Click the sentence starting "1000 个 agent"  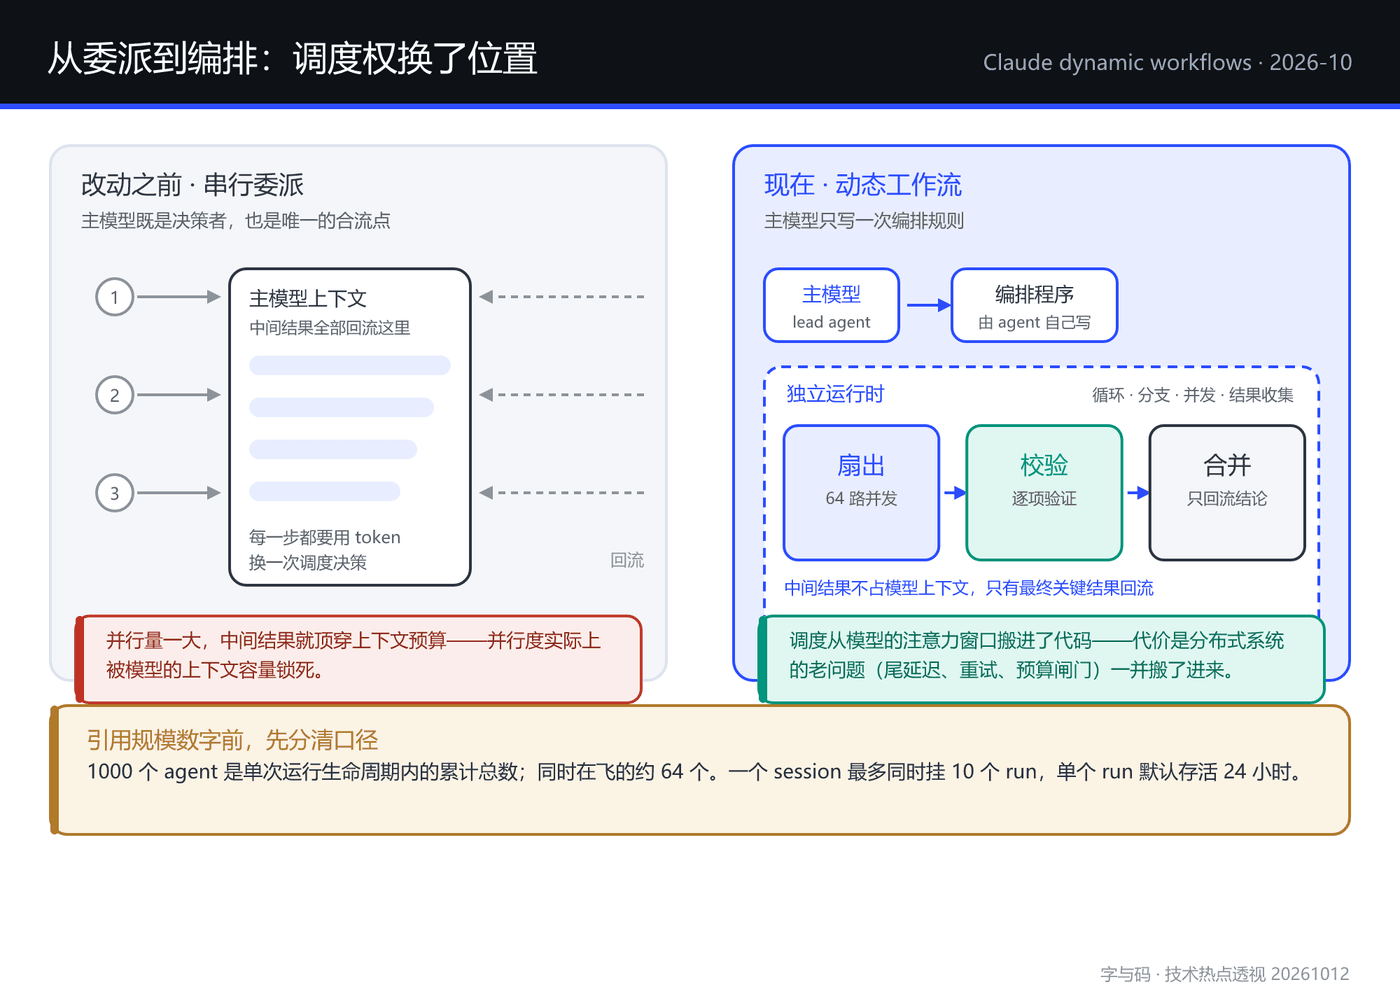(697, 772)
